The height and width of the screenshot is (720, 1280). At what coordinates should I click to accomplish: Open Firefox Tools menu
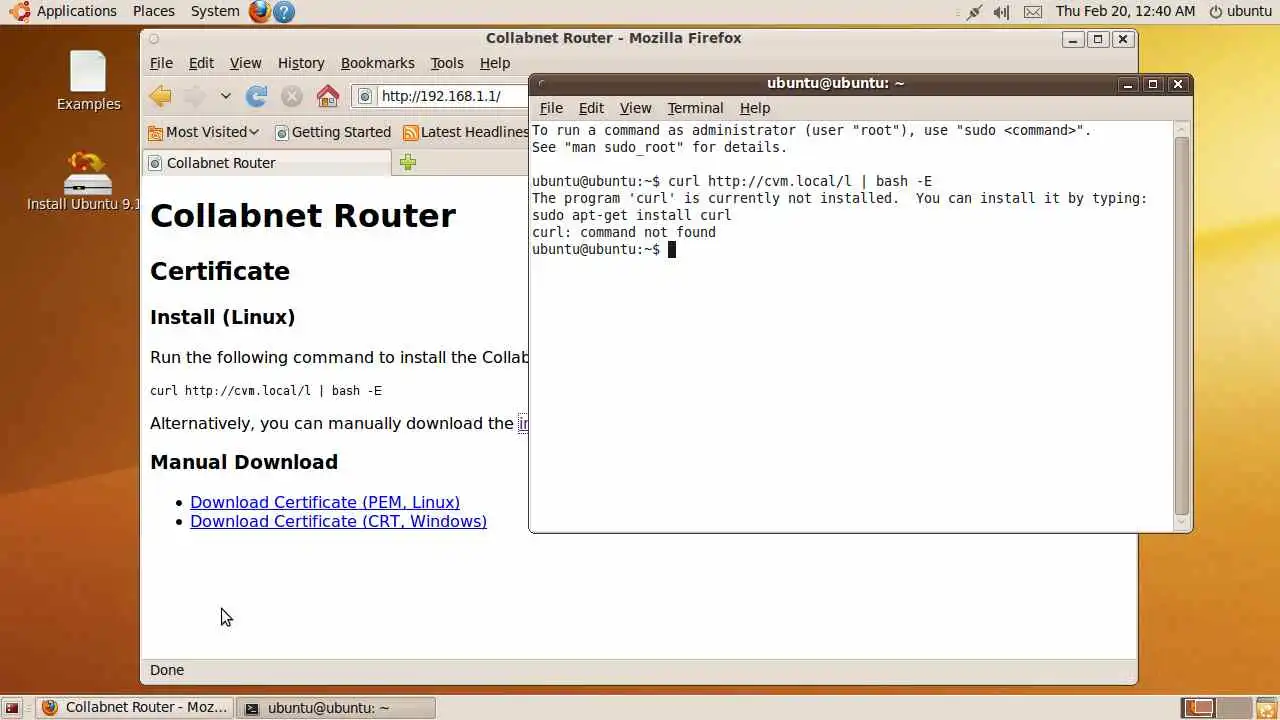(x=447, y=63)
